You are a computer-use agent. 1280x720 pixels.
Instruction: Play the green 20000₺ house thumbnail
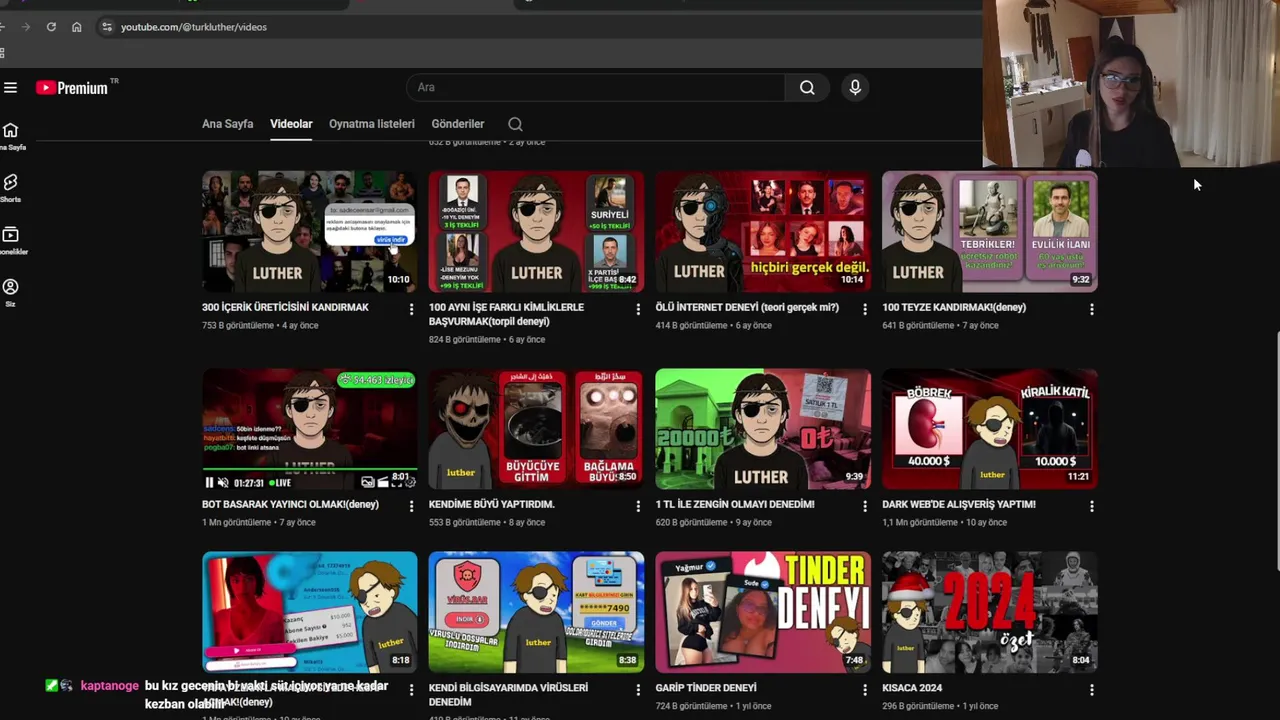[763, 429]
